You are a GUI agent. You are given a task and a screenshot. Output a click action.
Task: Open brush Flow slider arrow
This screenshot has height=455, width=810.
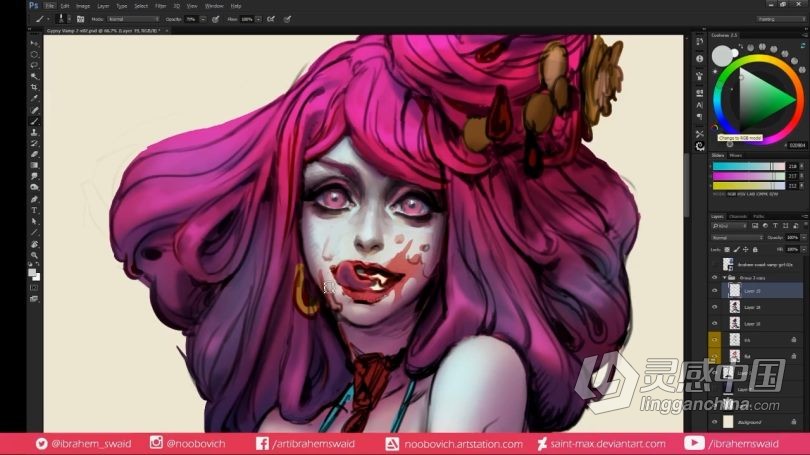(x=258, y=19)
